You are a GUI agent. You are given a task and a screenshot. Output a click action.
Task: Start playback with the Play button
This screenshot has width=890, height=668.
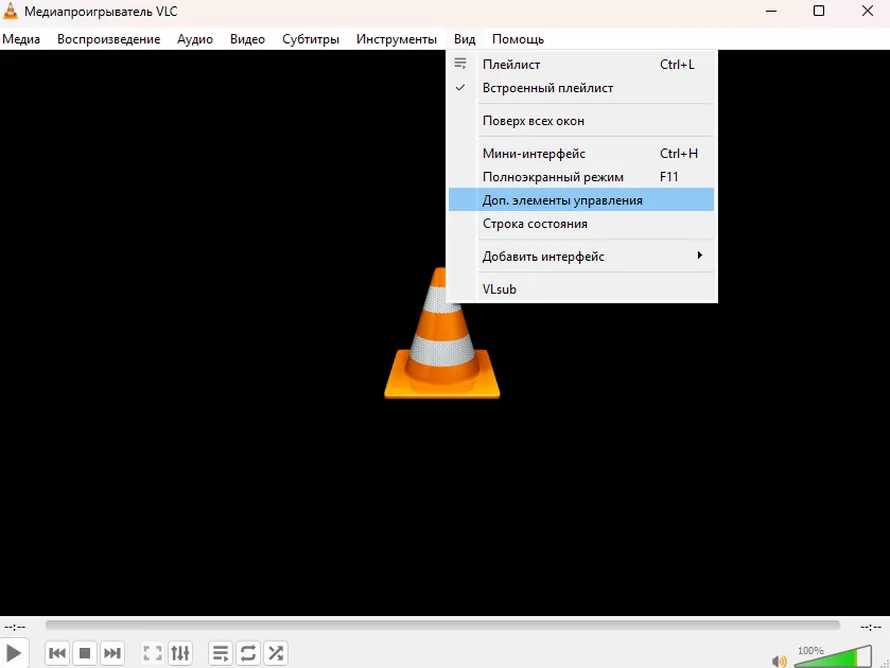point(14,653)
